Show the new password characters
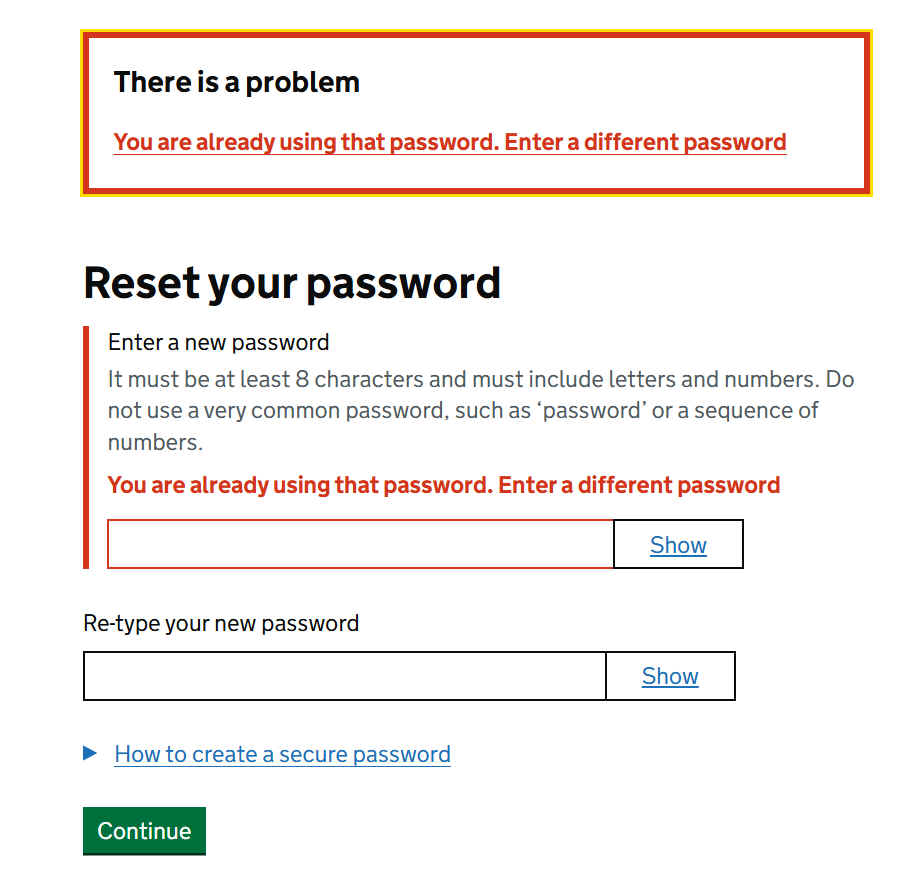This screenshot has width=909, height=870. pos(678,545)
